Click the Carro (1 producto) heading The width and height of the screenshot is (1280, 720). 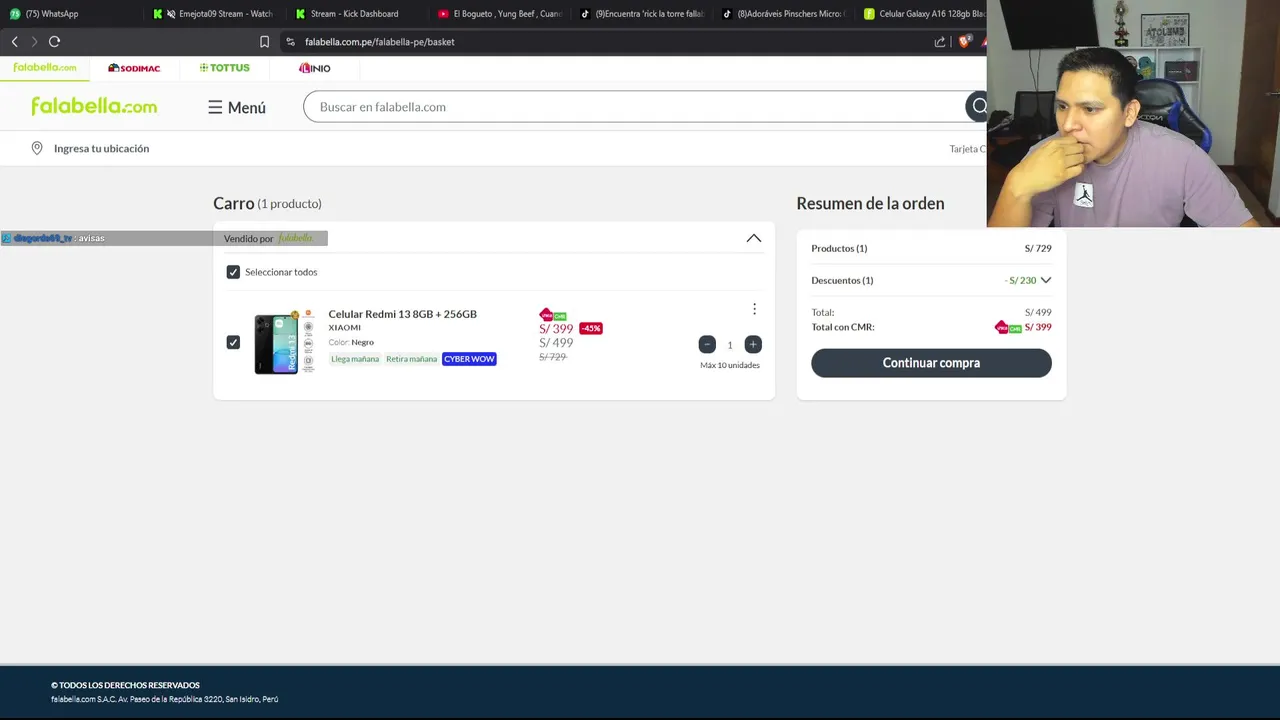tap(267, 203)
